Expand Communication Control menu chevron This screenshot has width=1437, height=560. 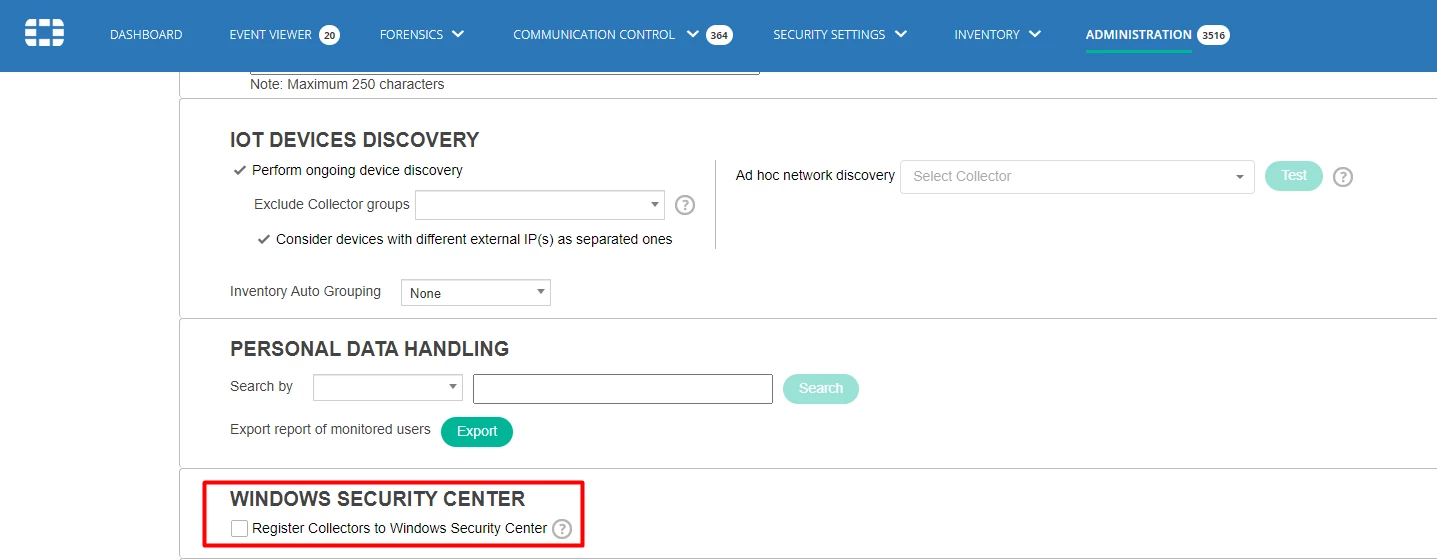[x=693, y=34]
